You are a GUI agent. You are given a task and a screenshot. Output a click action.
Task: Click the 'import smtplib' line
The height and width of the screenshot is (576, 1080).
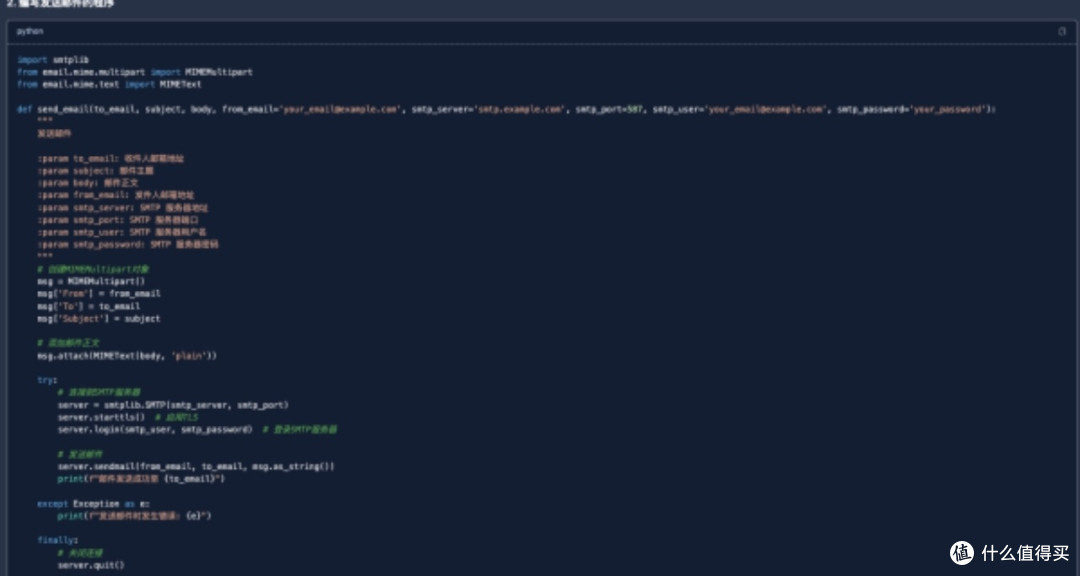pyautogui.click(x=53, y=60)
